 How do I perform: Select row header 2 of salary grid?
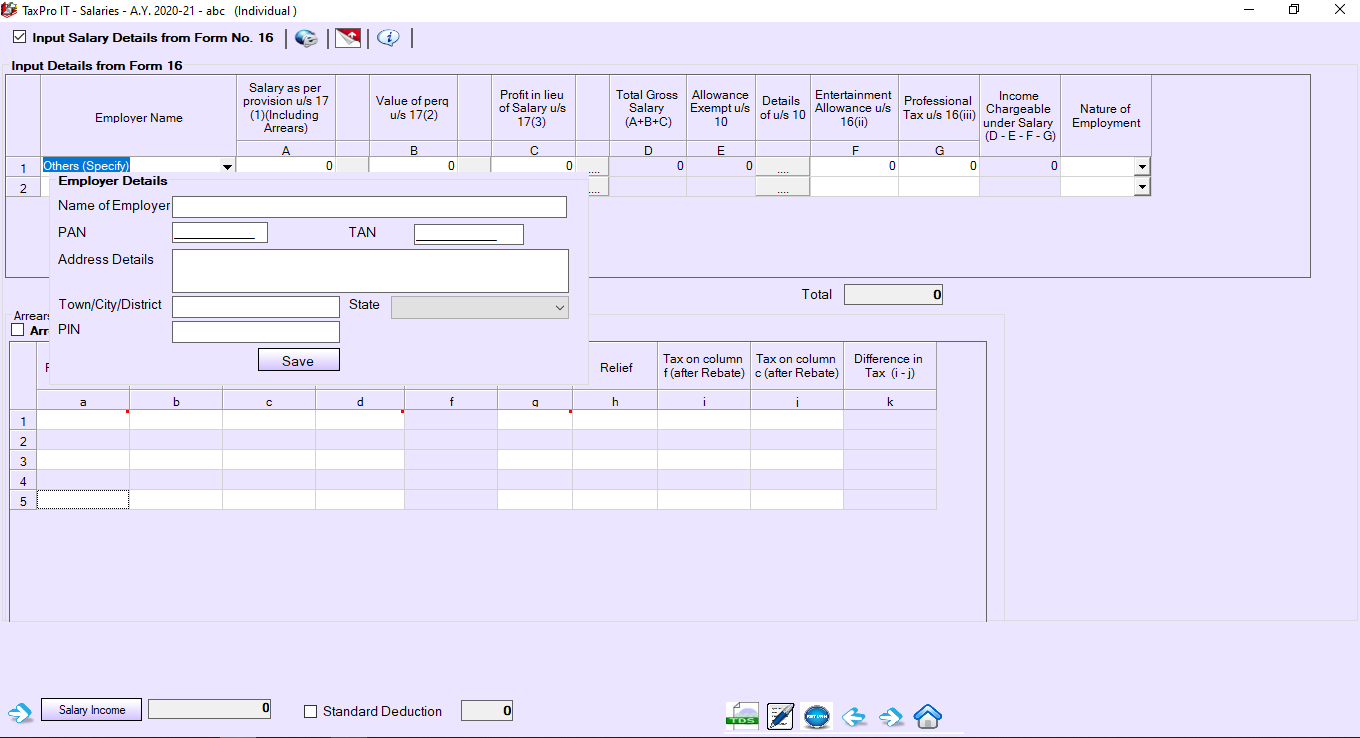(x=23, y=187)
